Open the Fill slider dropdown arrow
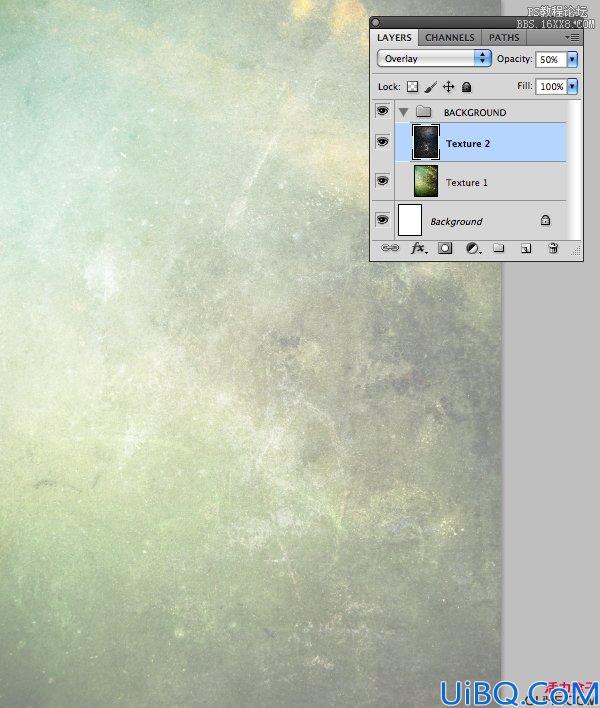 [572, 86]
